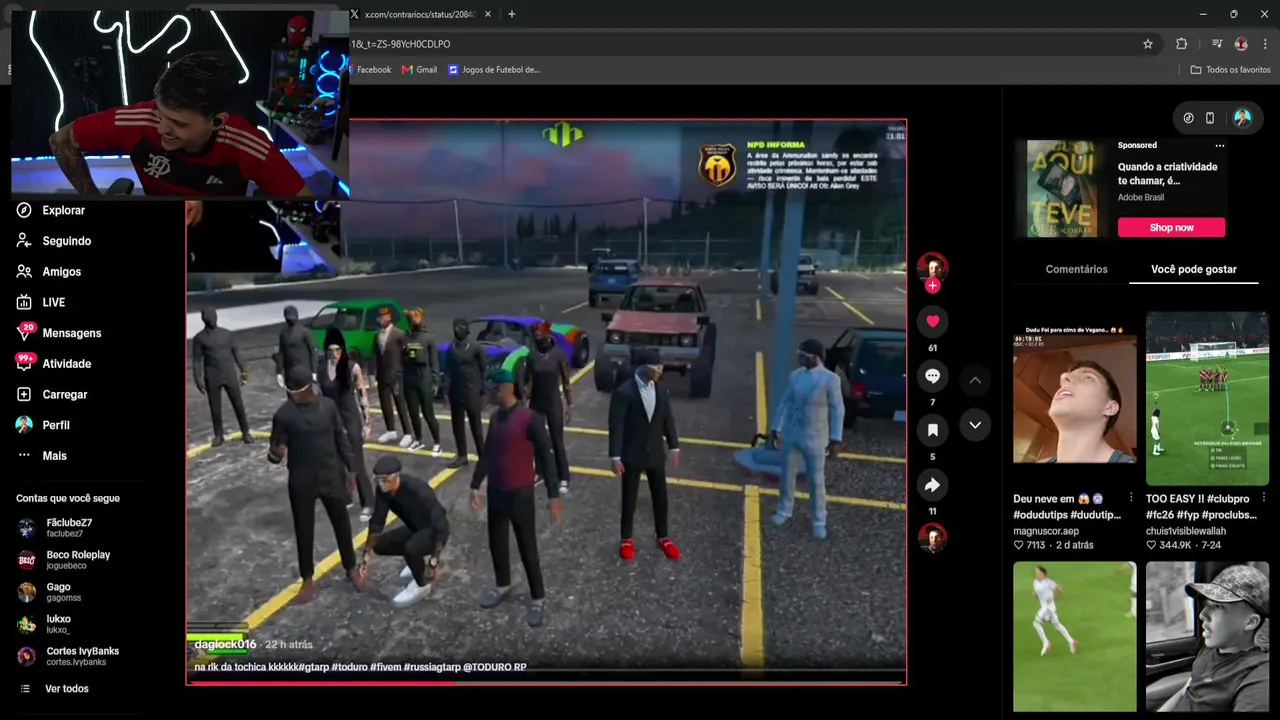1280x720 pixels.
Task: Open Mensagens icon with 20 badge
Action: click(x=24, y=333)
